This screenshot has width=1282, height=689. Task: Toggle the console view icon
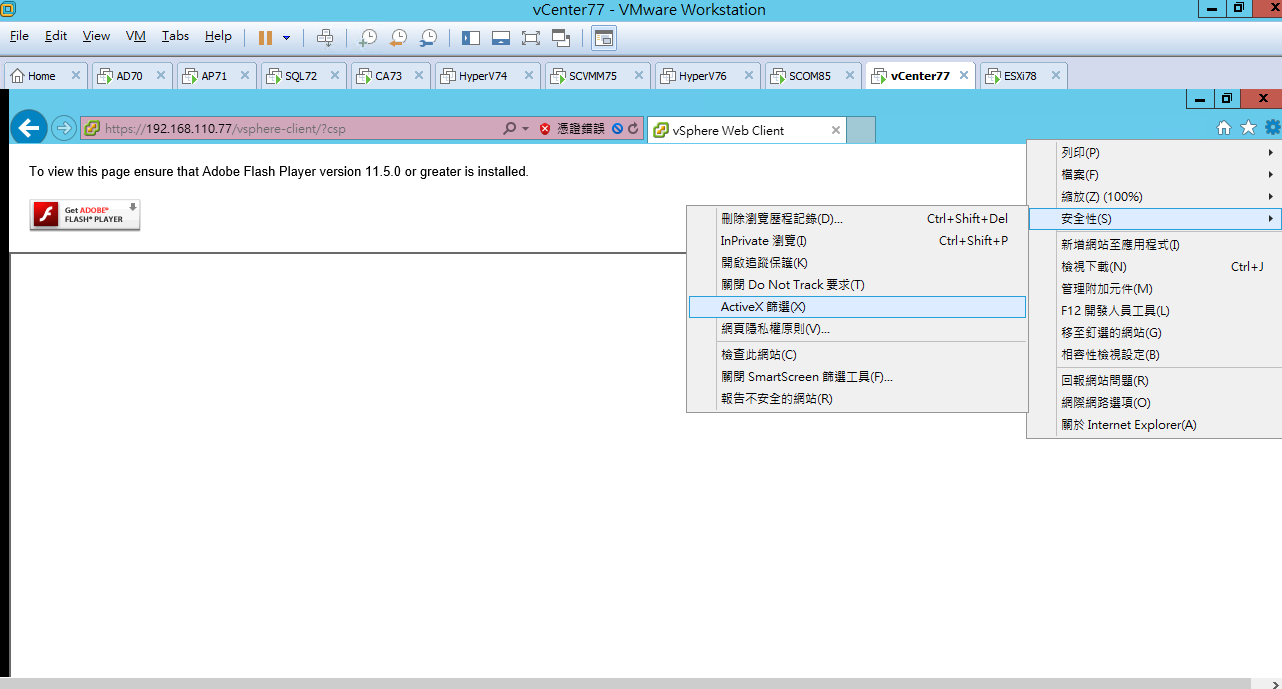[x=604, y=38]
